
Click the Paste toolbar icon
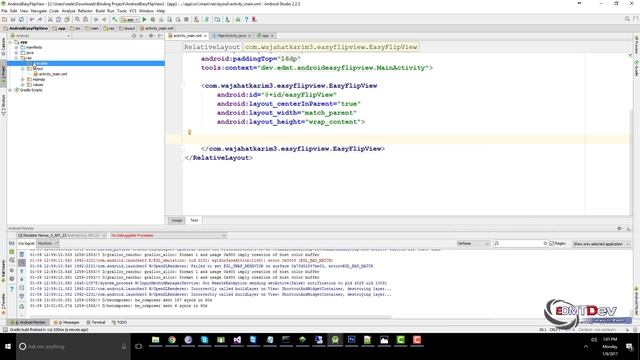pos(67,20)
